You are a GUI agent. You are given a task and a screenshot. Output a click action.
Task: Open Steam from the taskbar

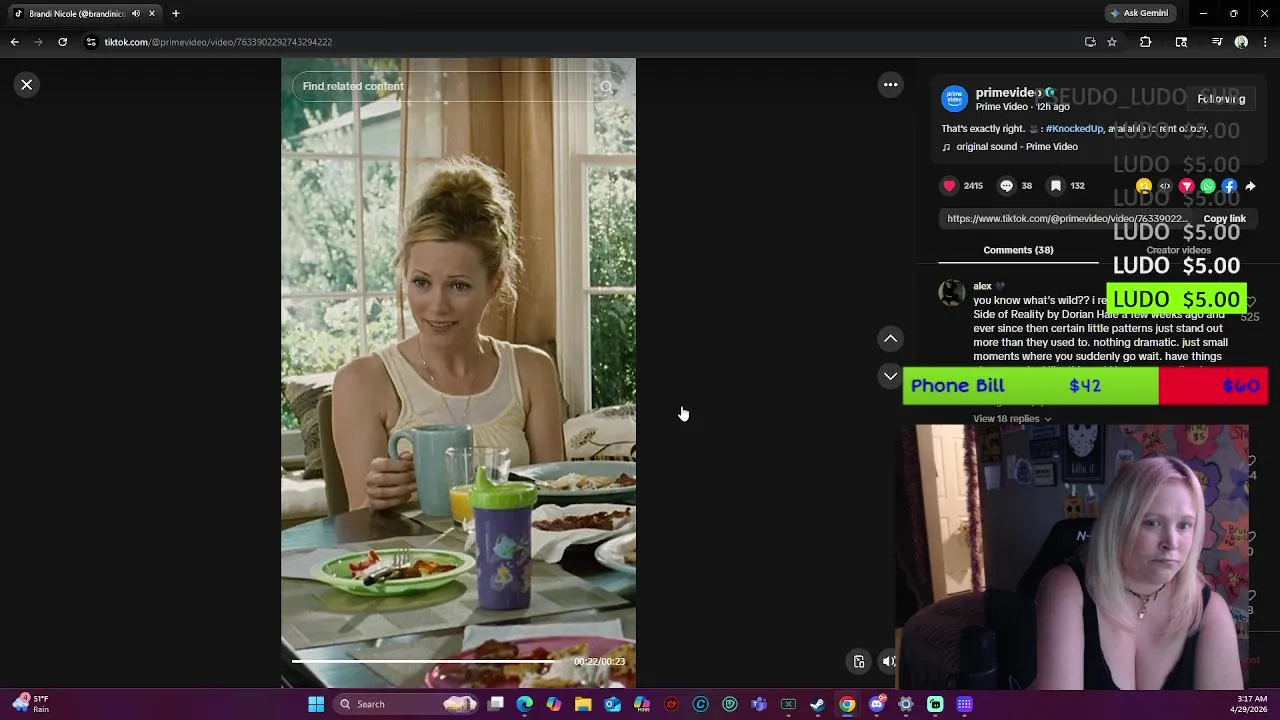click(x=817, y=704)
